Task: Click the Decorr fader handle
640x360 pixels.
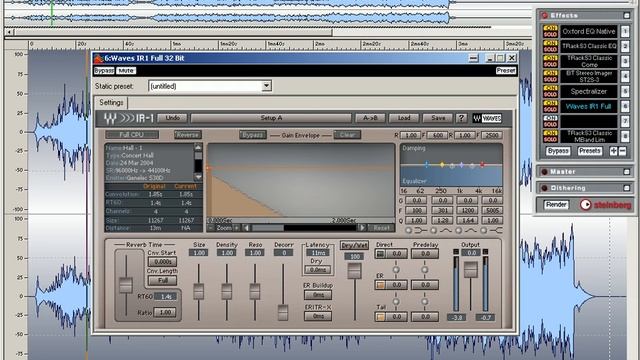Action: click(283, 312)
